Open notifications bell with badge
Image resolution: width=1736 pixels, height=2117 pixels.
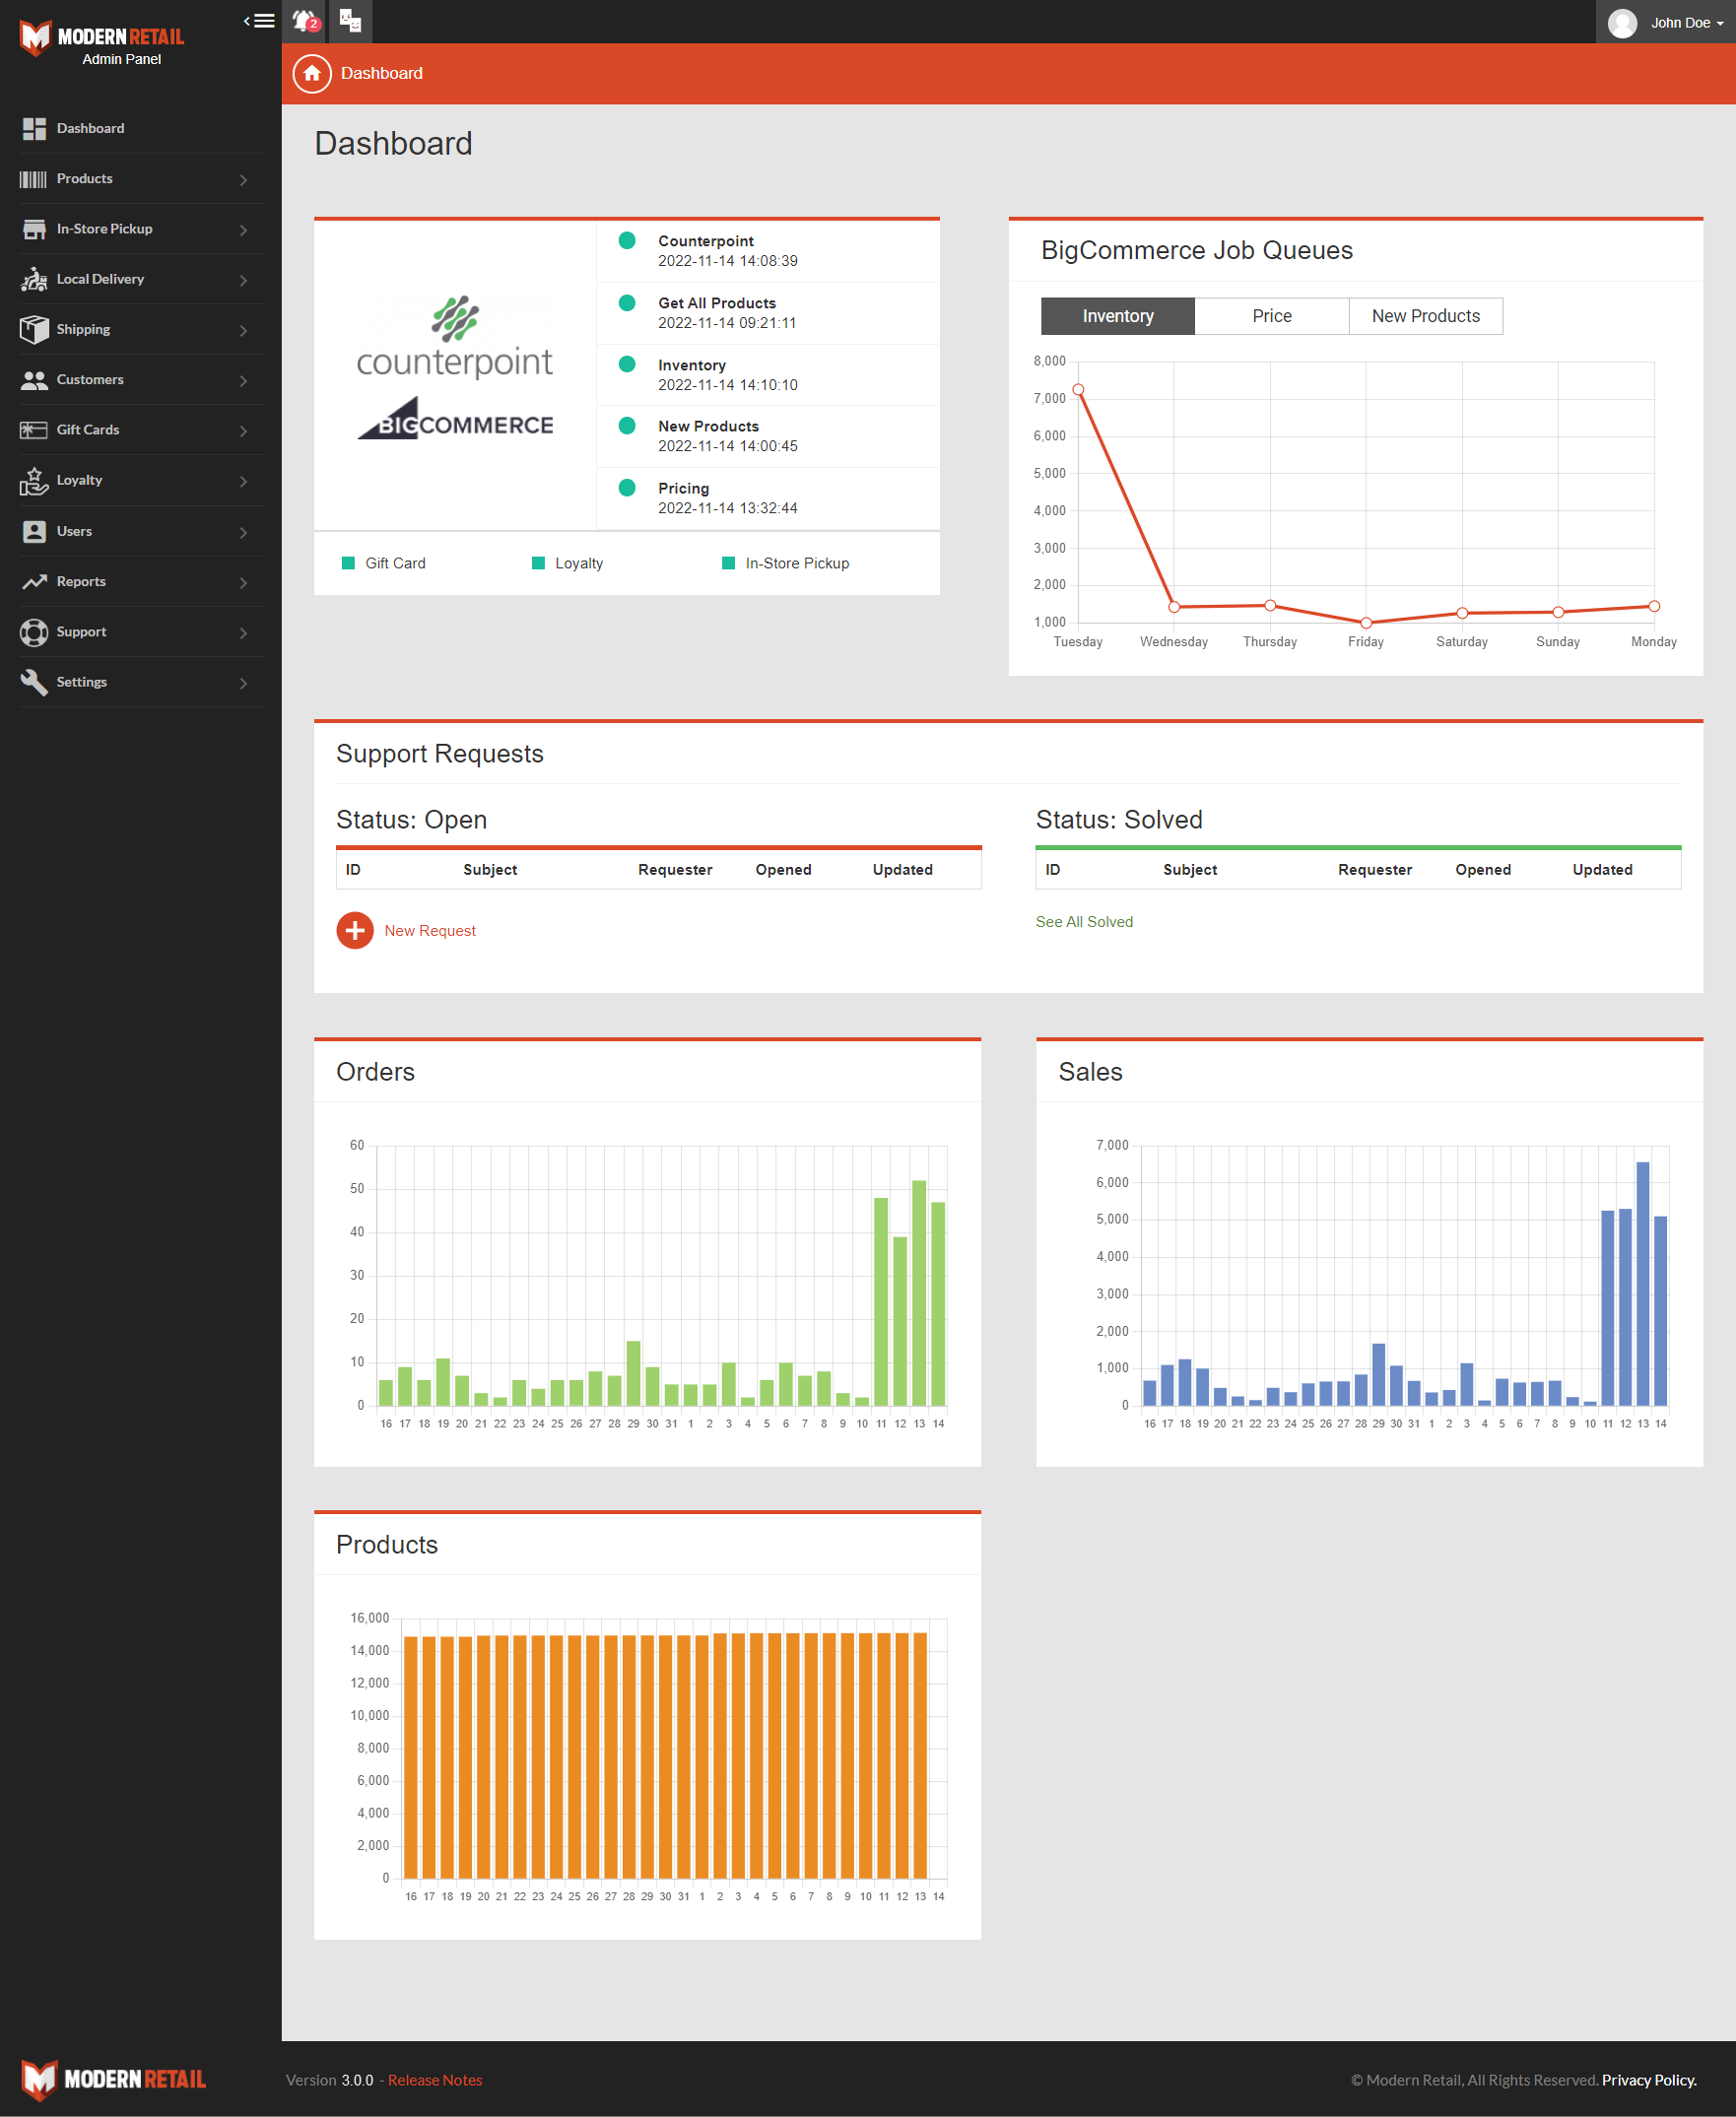click(306, 21)
